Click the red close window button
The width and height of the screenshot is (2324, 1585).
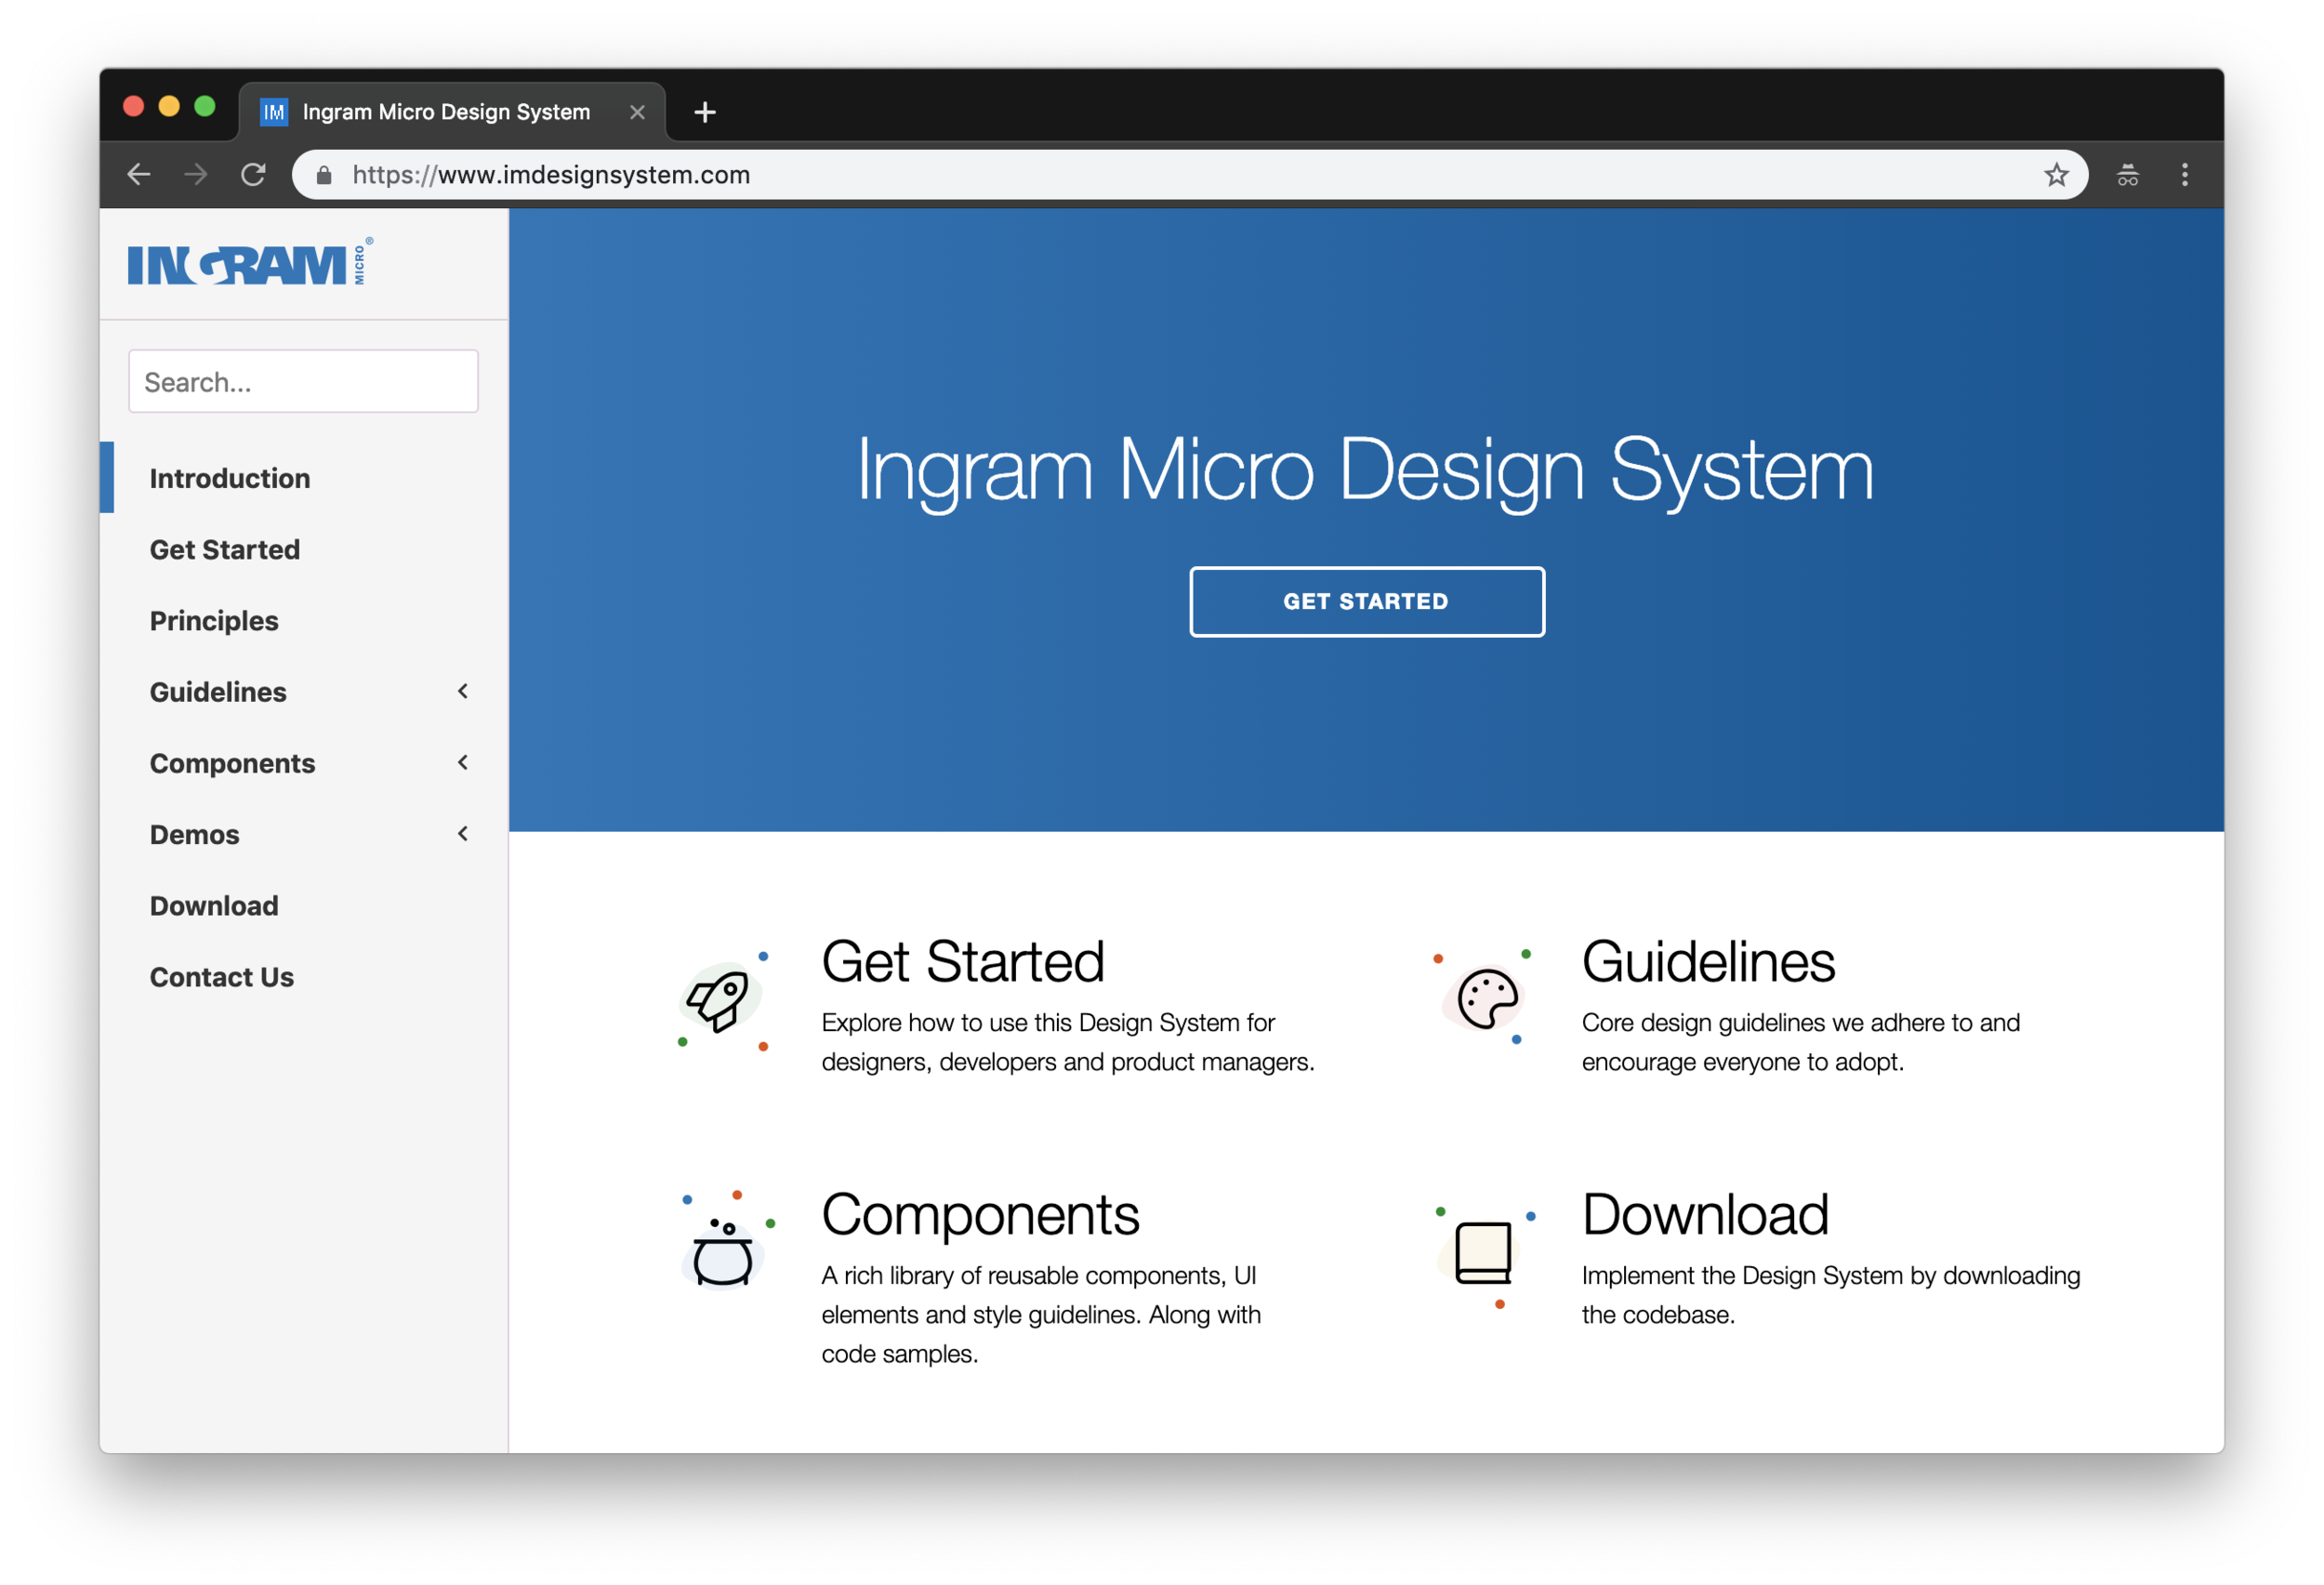tap(133, 106)
